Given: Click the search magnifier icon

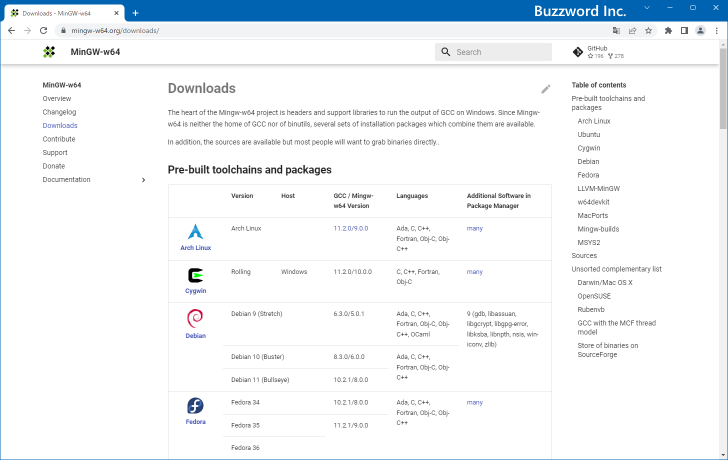Looking at the screenshot, I should [x=446, y=52].
